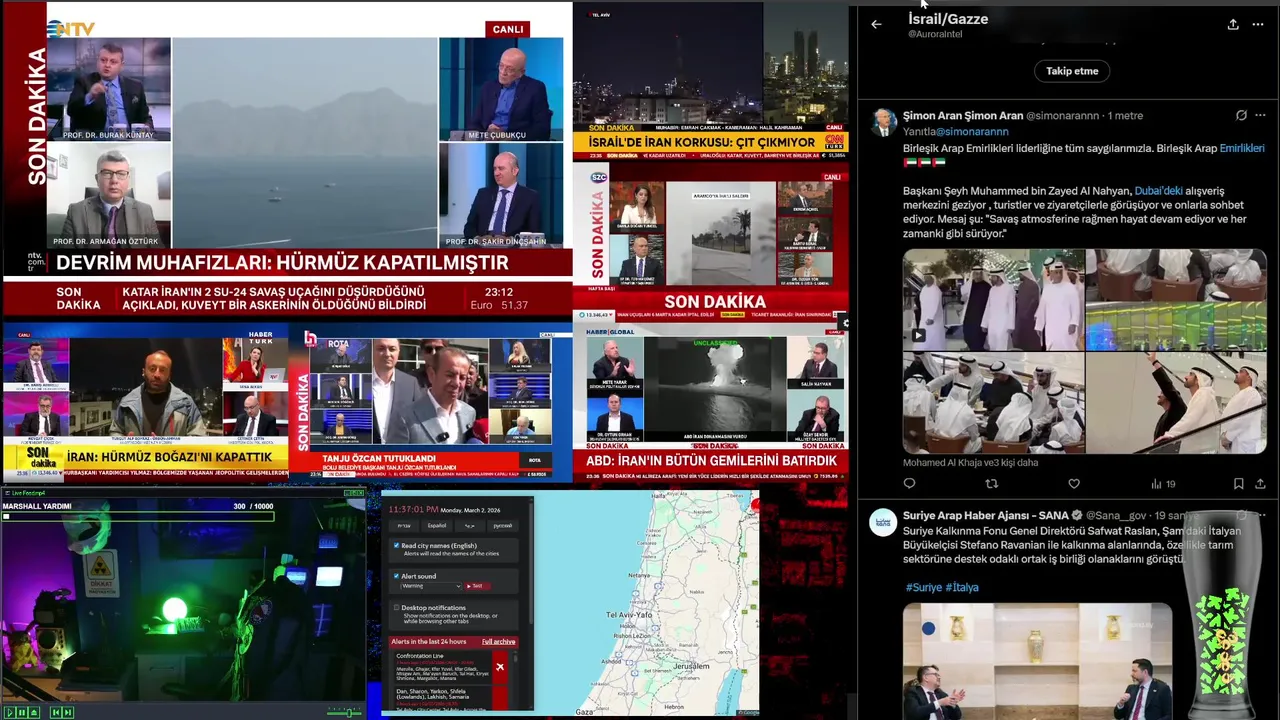Open the top-right image in the post grid
1280x720 pixels.
point(1176,299)
